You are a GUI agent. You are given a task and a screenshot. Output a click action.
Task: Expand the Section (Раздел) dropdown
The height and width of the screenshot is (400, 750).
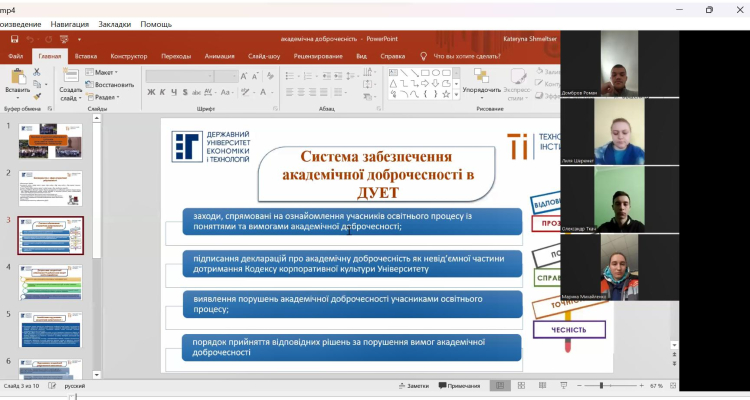pyautogui.click(x=107, y=97)
